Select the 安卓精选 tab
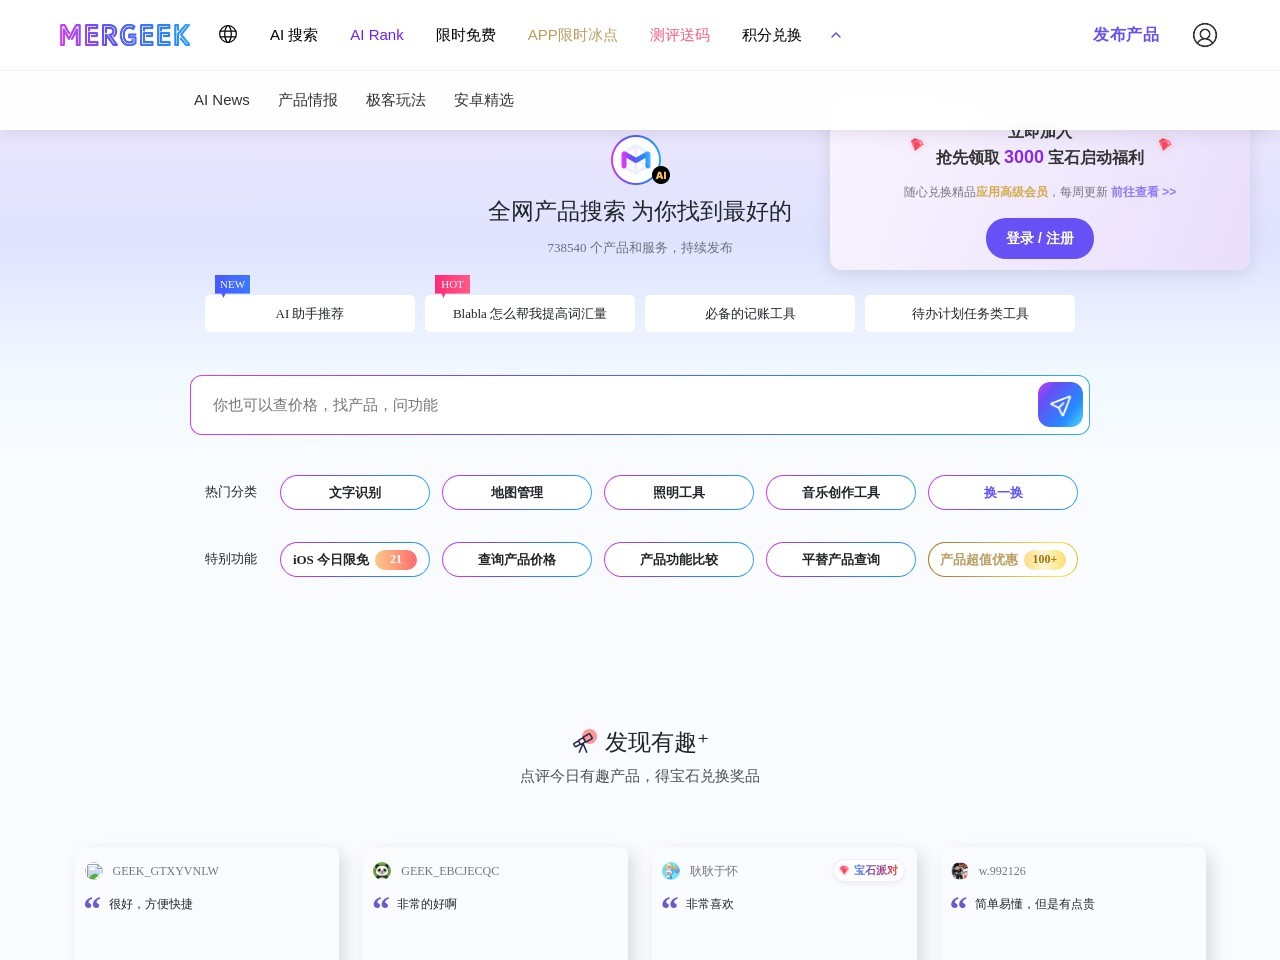The image size is (1280, 960). 484,100
